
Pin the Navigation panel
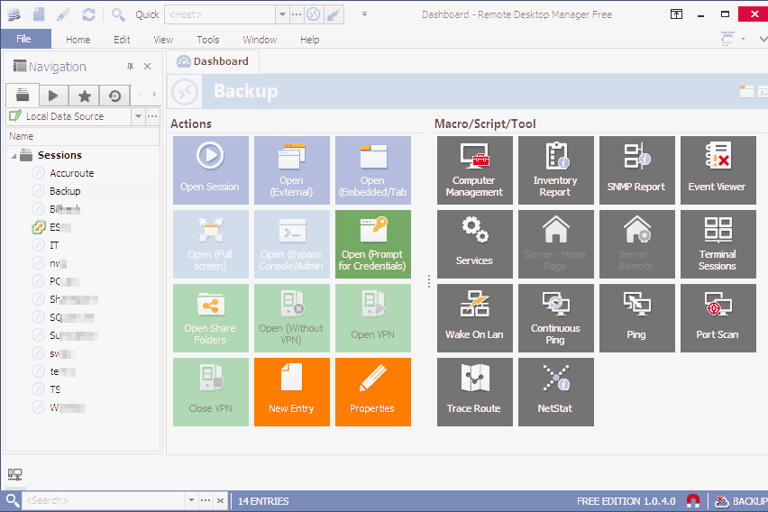[130, 66]
